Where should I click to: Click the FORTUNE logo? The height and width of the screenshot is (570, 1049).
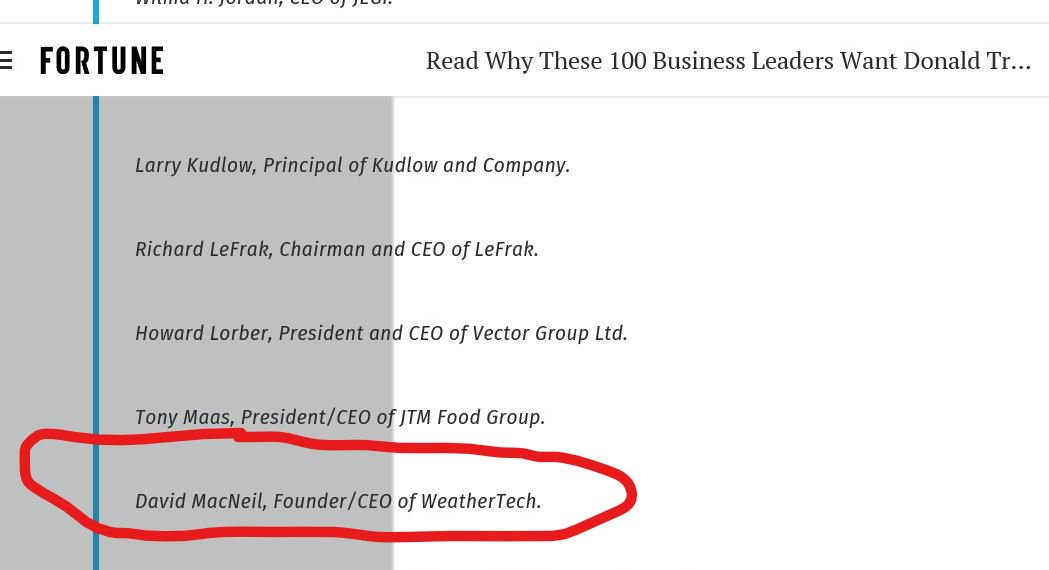pos(102,61)
